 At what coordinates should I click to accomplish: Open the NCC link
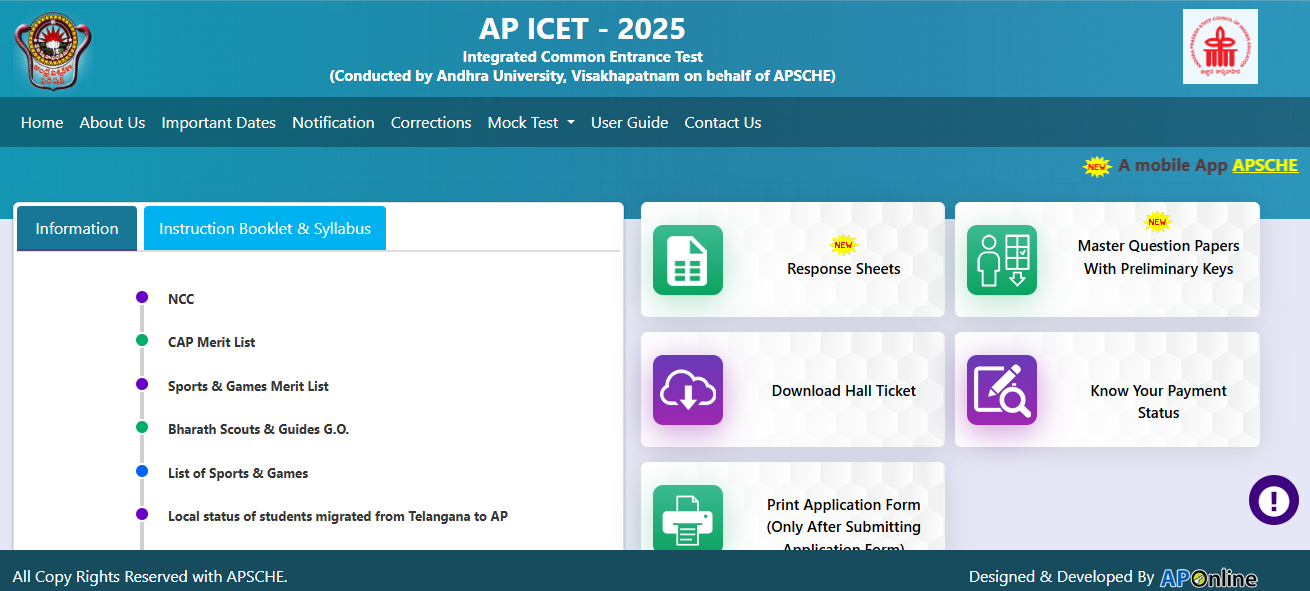tap(181, 298)
